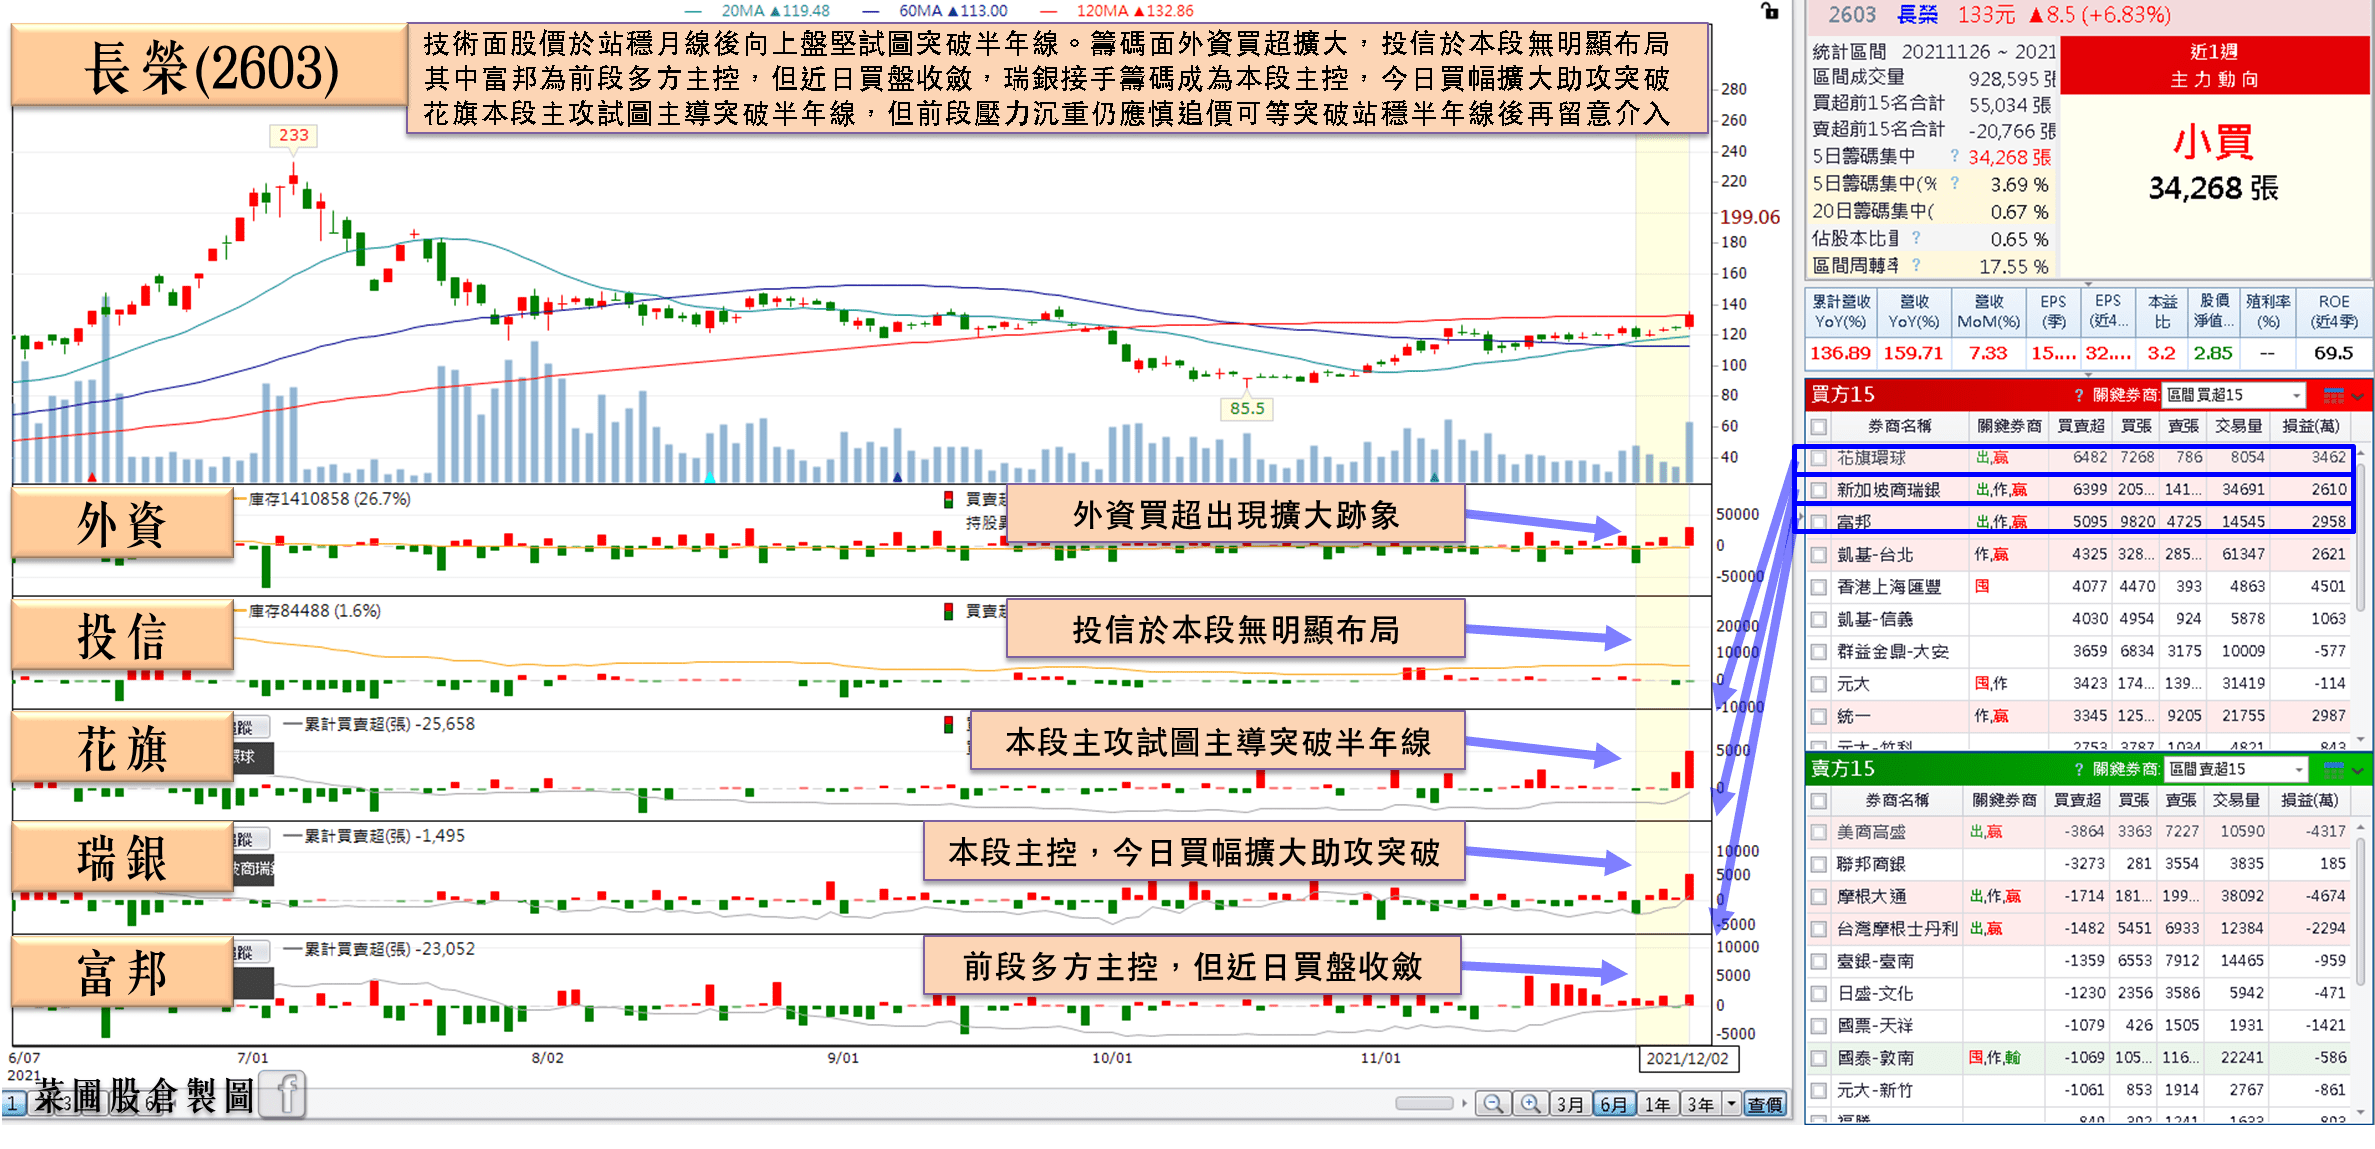Click the help icon beside 佔股本比重
Screen dimensions: 2375x1149
pos(1916,237)
